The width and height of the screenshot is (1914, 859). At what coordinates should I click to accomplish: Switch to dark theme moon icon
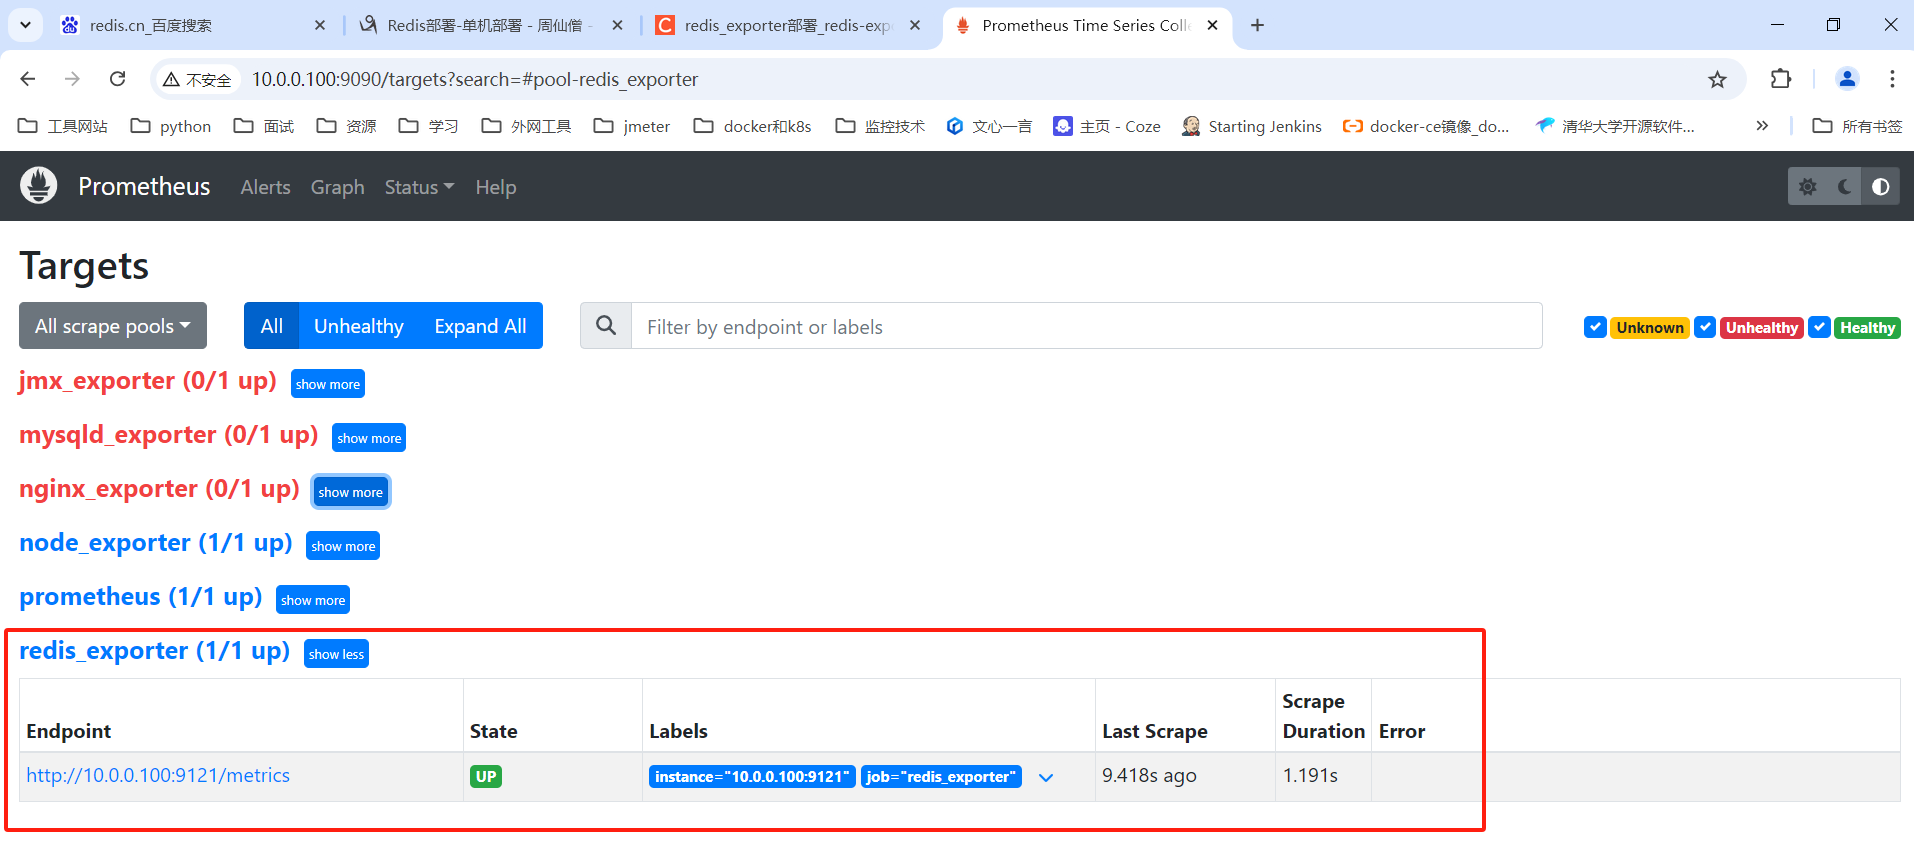coord(1844,187)
